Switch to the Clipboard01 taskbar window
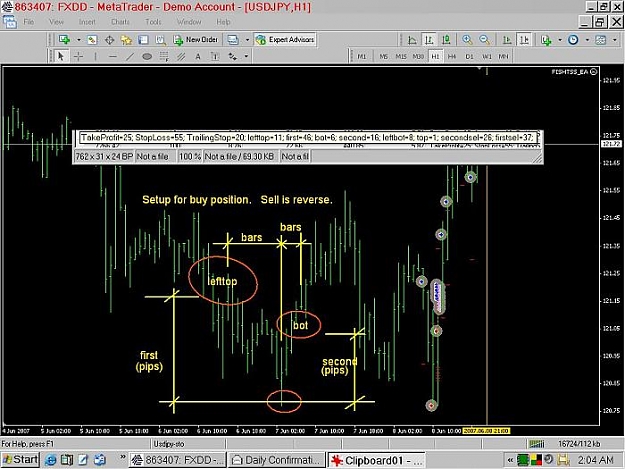 (375, 460)
